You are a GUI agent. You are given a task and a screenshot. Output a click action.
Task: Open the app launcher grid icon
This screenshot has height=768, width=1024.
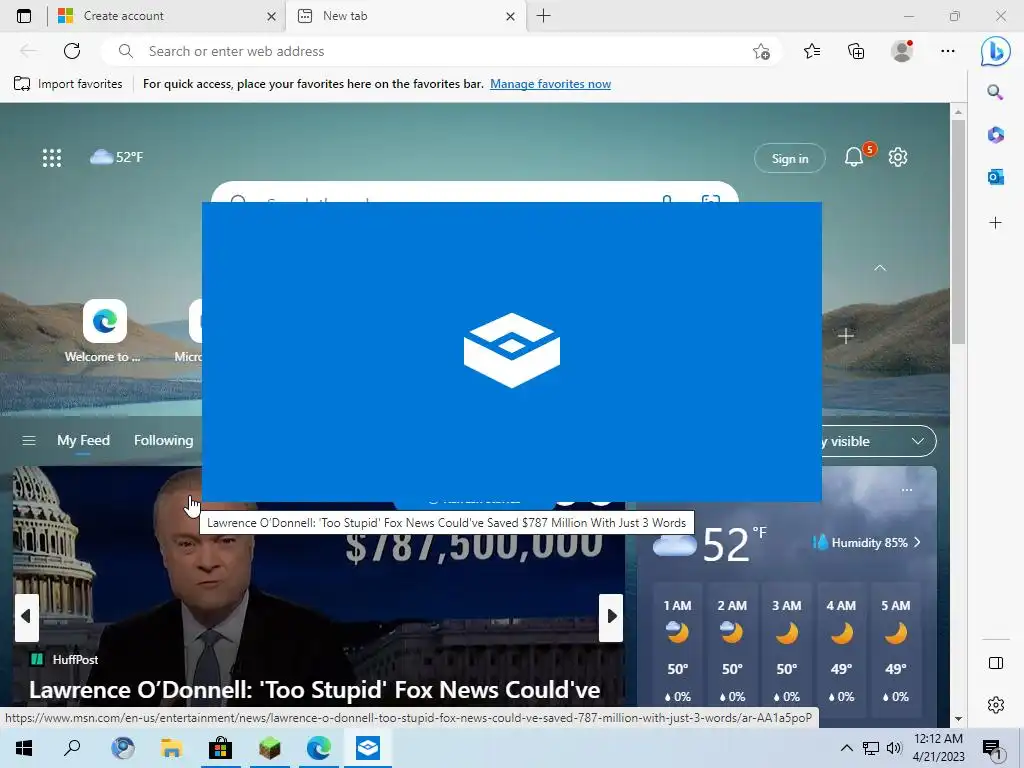coord(52,157)
